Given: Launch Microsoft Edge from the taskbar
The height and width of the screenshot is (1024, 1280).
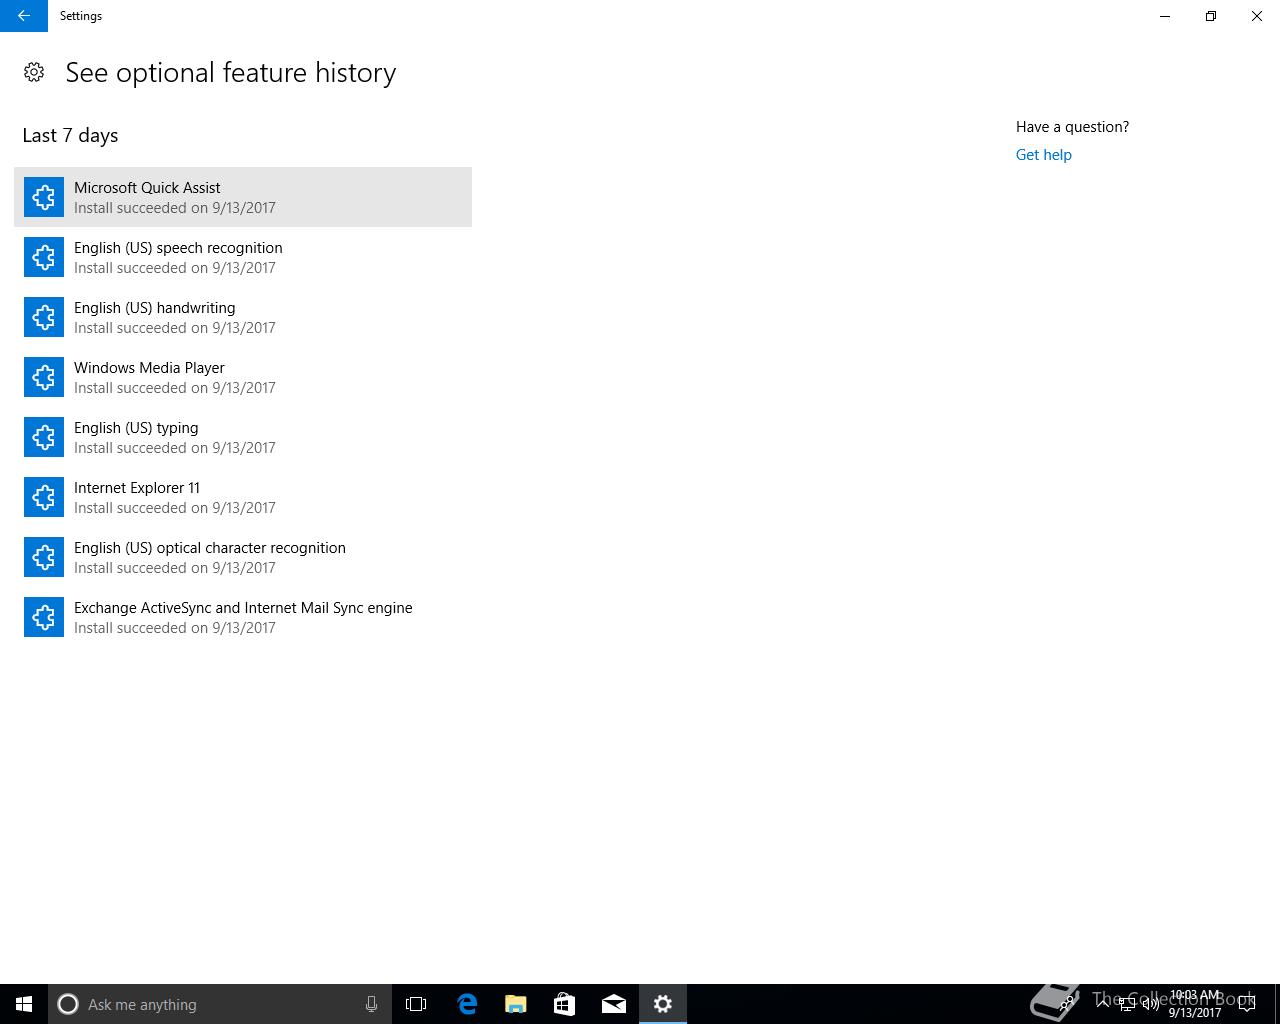Looking at the screenshot, I should pyautogui.click(x=467, y=1004).
